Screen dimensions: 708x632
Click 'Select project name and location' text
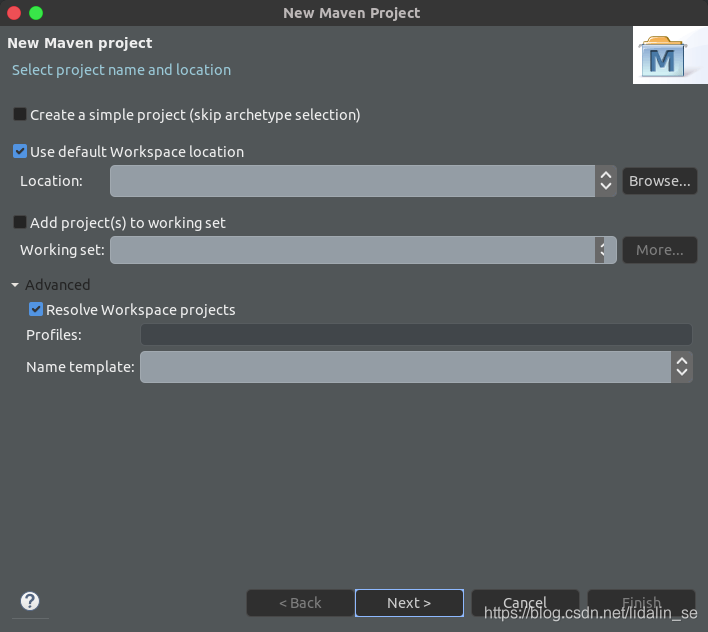click(x=121, y=70)
